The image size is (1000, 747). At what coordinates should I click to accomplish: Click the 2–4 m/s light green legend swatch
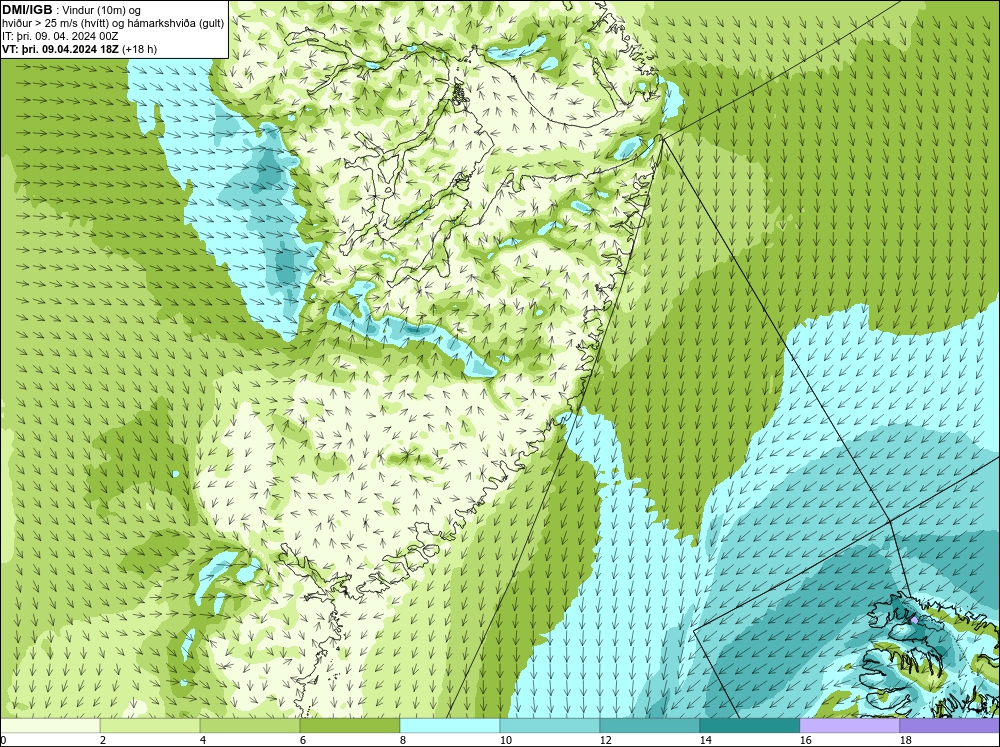[x=150, y=726]
